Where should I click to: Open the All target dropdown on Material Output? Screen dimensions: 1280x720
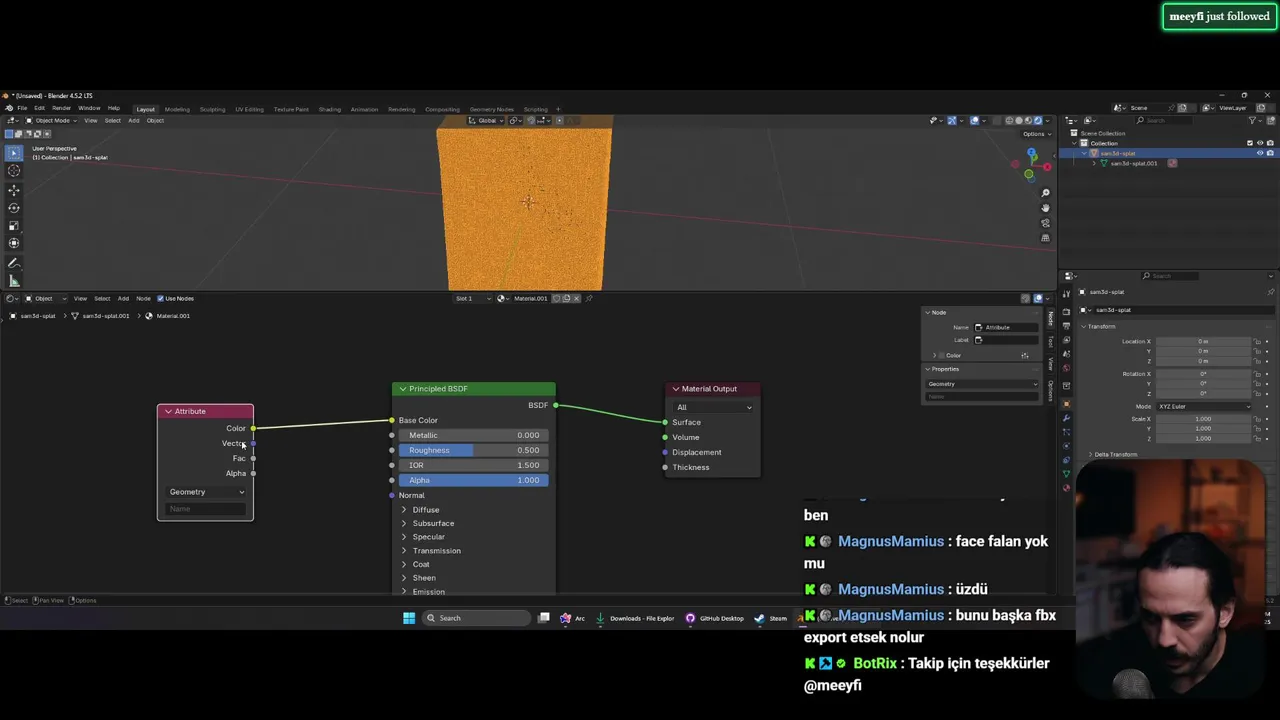[x=714, y=407]
